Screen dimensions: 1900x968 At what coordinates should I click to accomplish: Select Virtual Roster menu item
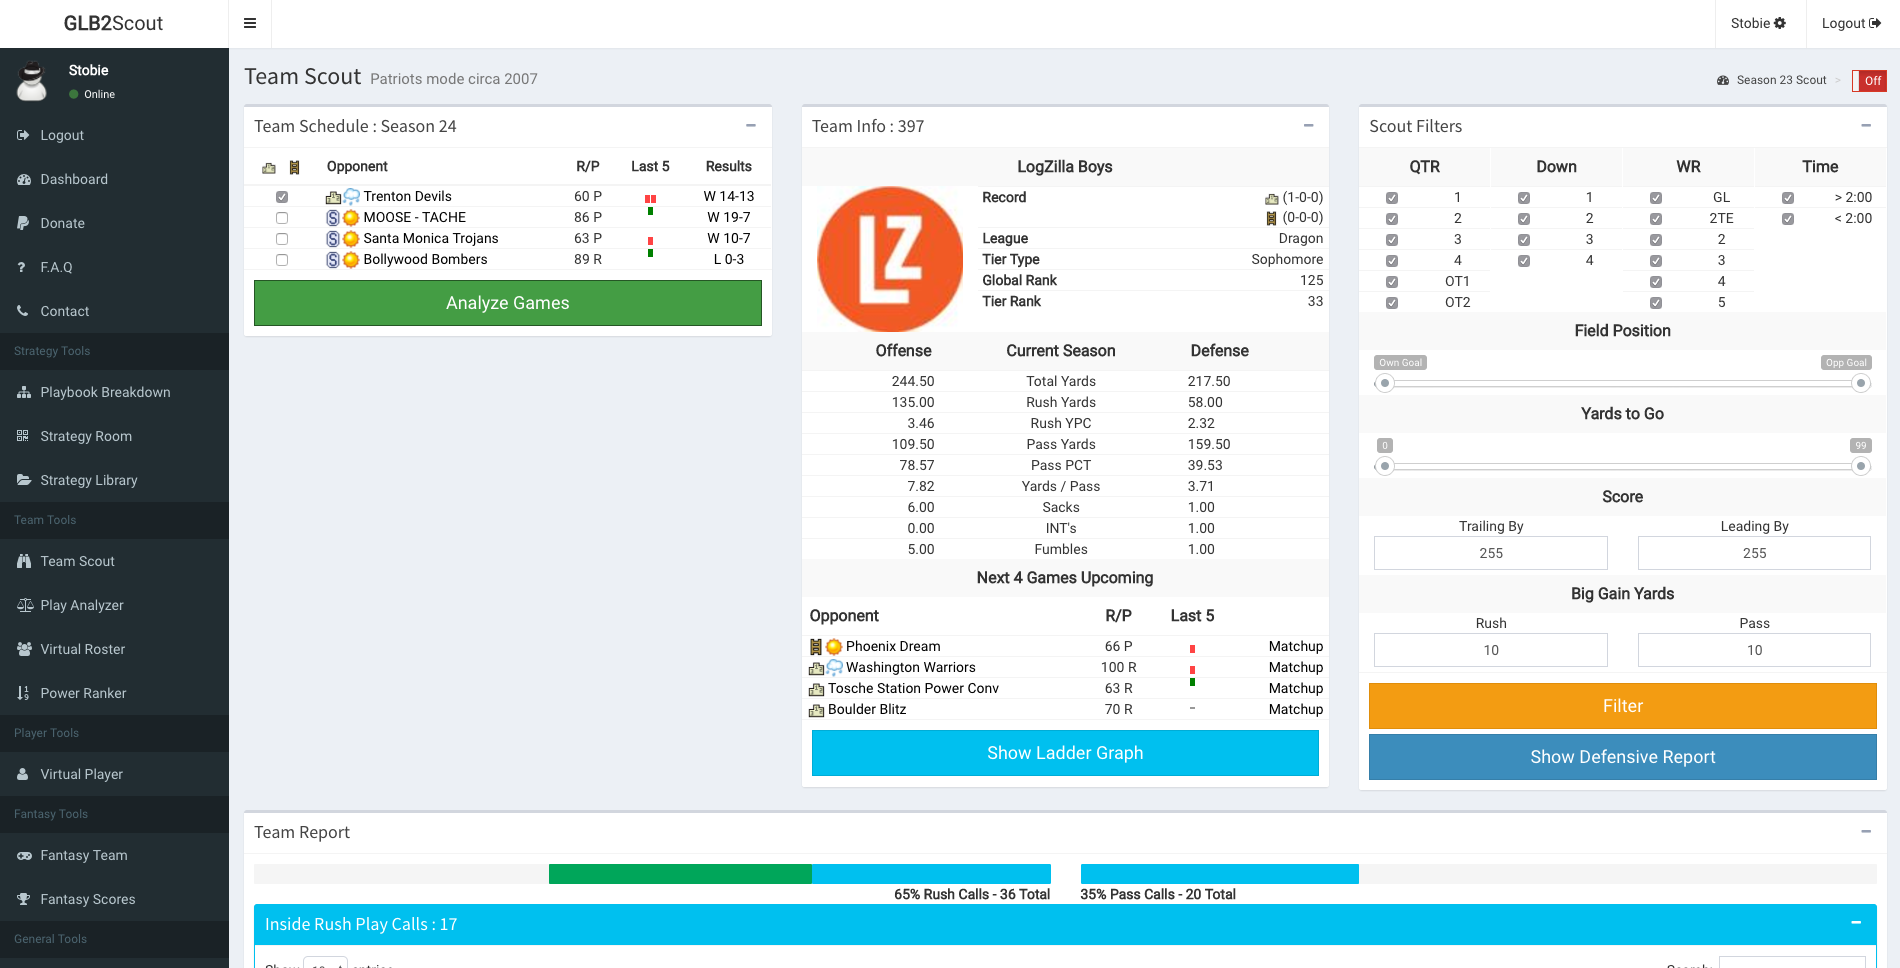click(83, 649)
